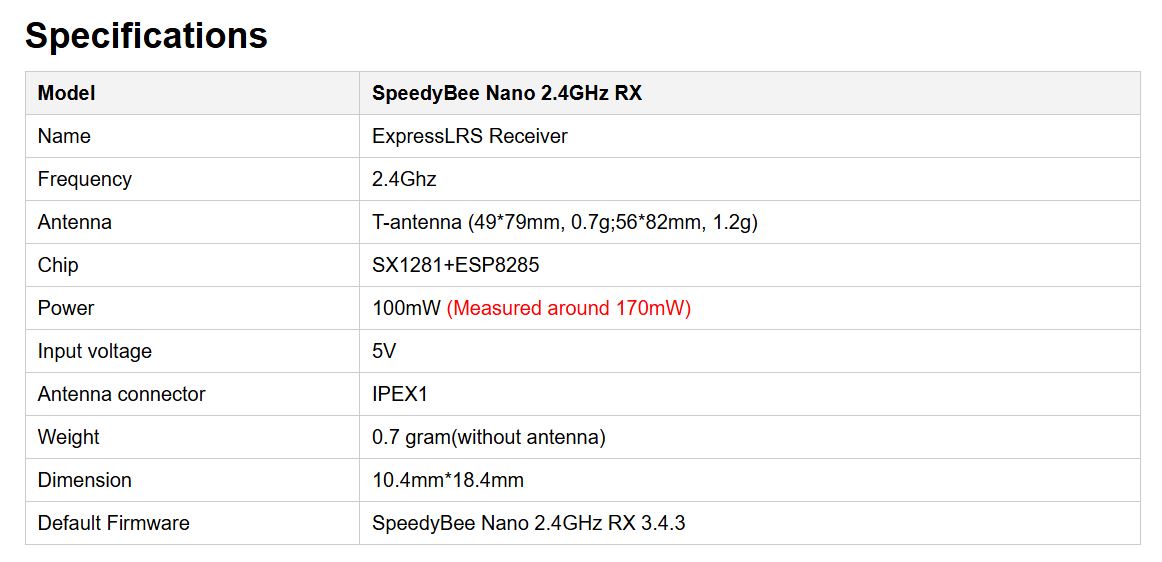Screen dimensions: 1162x562
Task: Click the Chip row label
Action: pyautogui.click(x=58, y=265)
